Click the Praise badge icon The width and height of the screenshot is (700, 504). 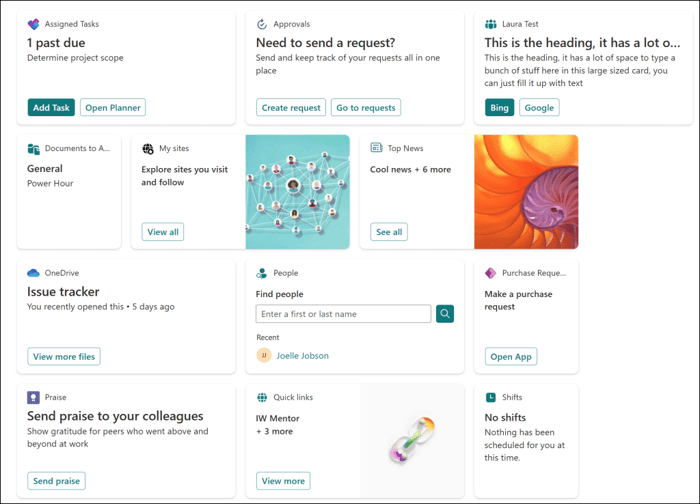click(33, 397)
